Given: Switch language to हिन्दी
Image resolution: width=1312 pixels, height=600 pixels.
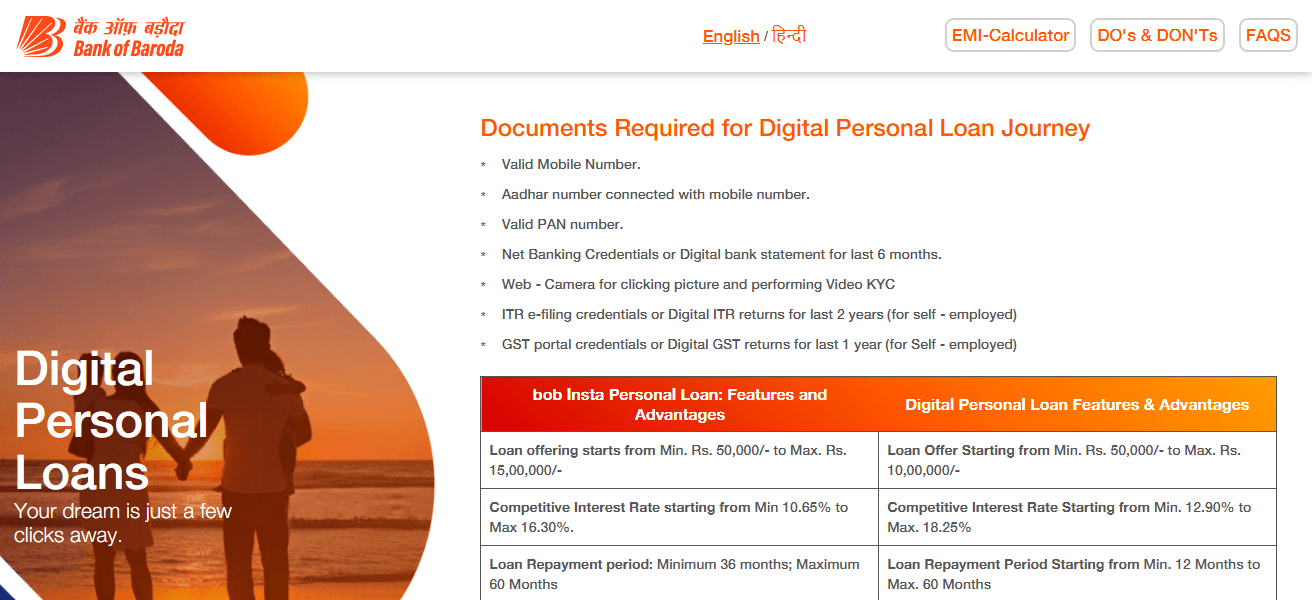Looking at the screenshot, I should (789, 36).
